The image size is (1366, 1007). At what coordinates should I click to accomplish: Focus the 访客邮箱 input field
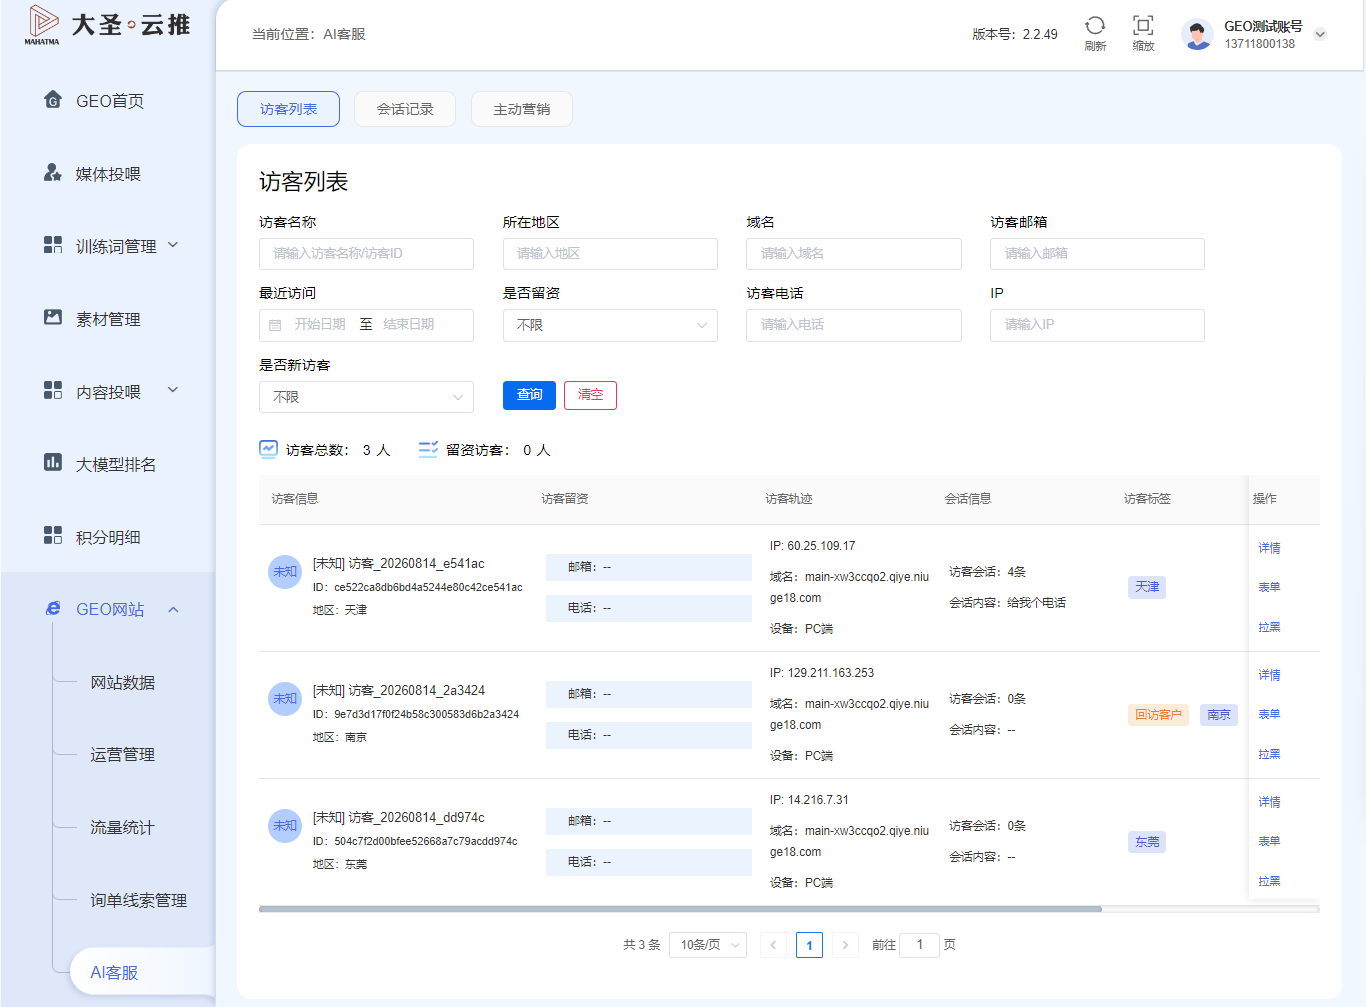pos(1097,254)
